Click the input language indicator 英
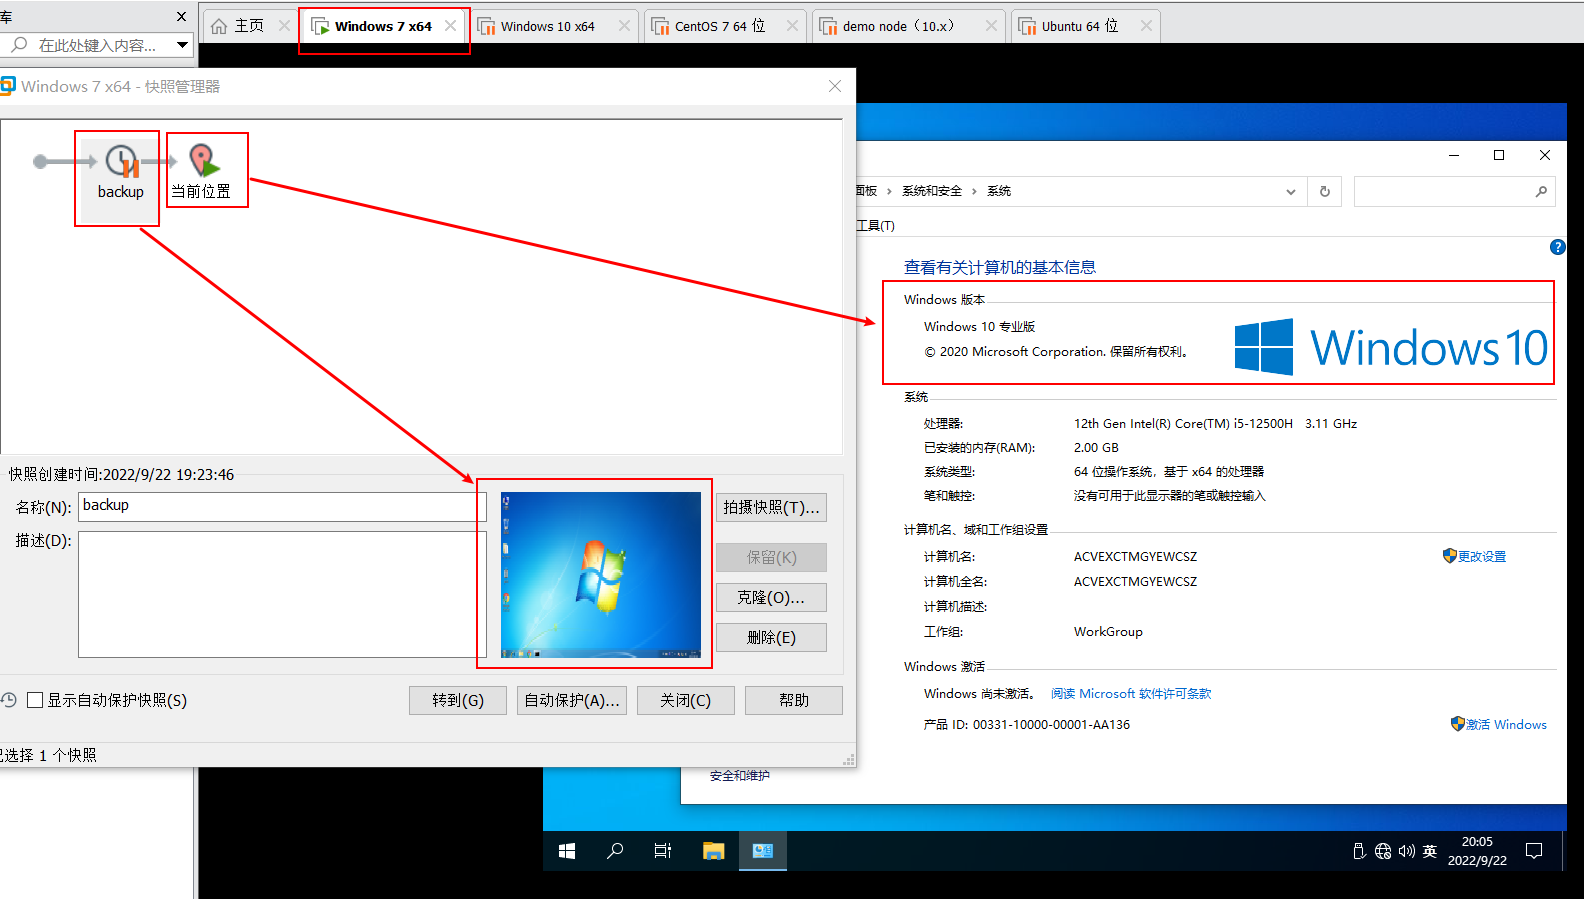This screenshot has width=1584, height=899. point(1430,851)
